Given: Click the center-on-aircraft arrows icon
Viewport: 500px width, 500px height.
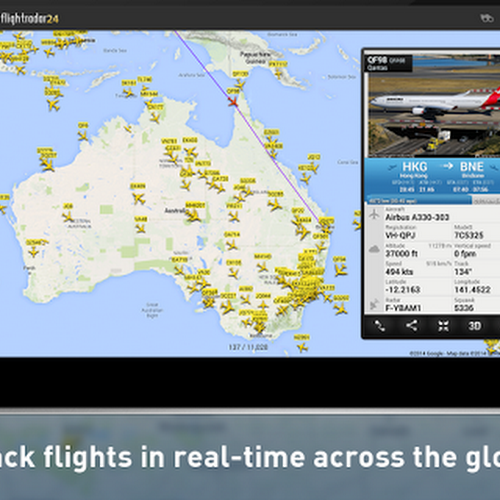Looking at the screenshot, I should click(443, 326).
